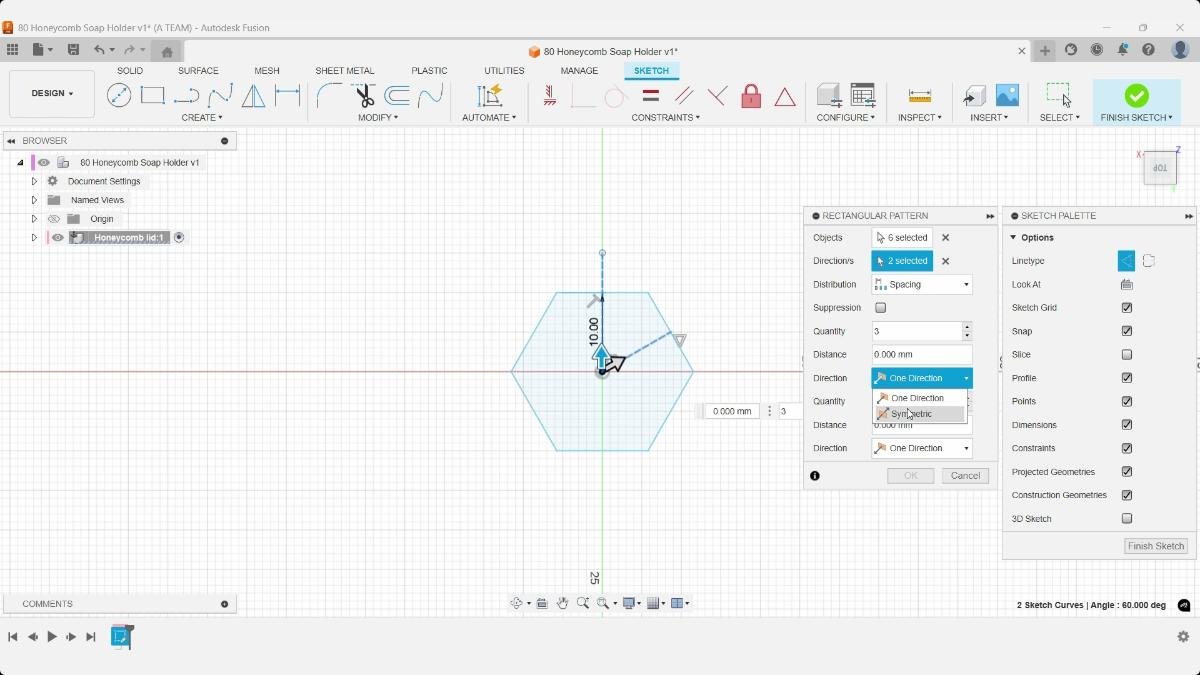Select the Offset tool icon
1200x675 pixels.
[x=397, y=95]
